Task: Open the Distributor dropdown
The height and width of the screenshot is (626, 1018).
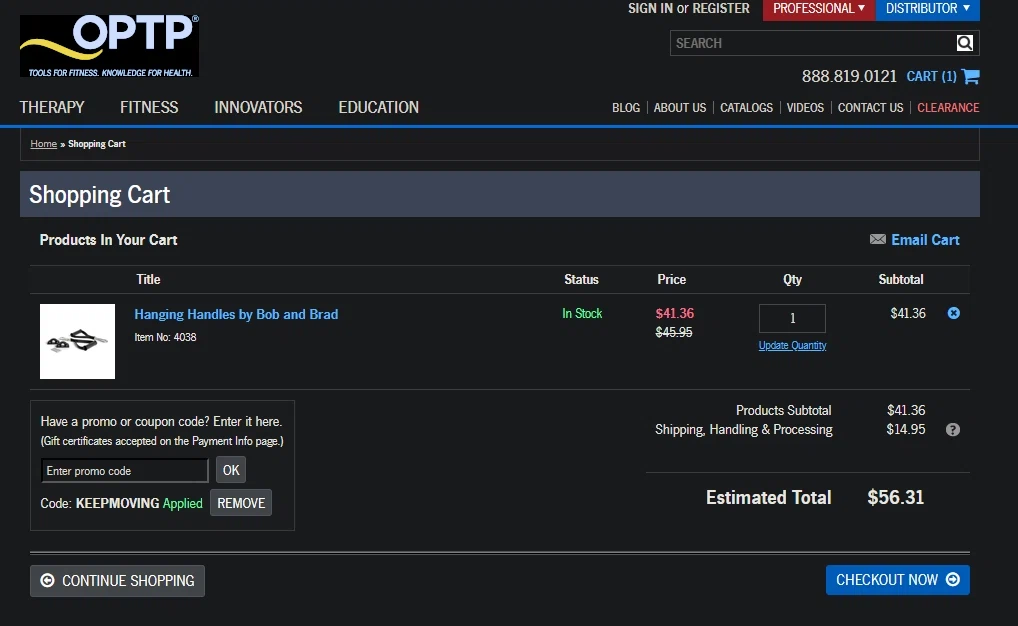Action: click(x=928, y=9)
